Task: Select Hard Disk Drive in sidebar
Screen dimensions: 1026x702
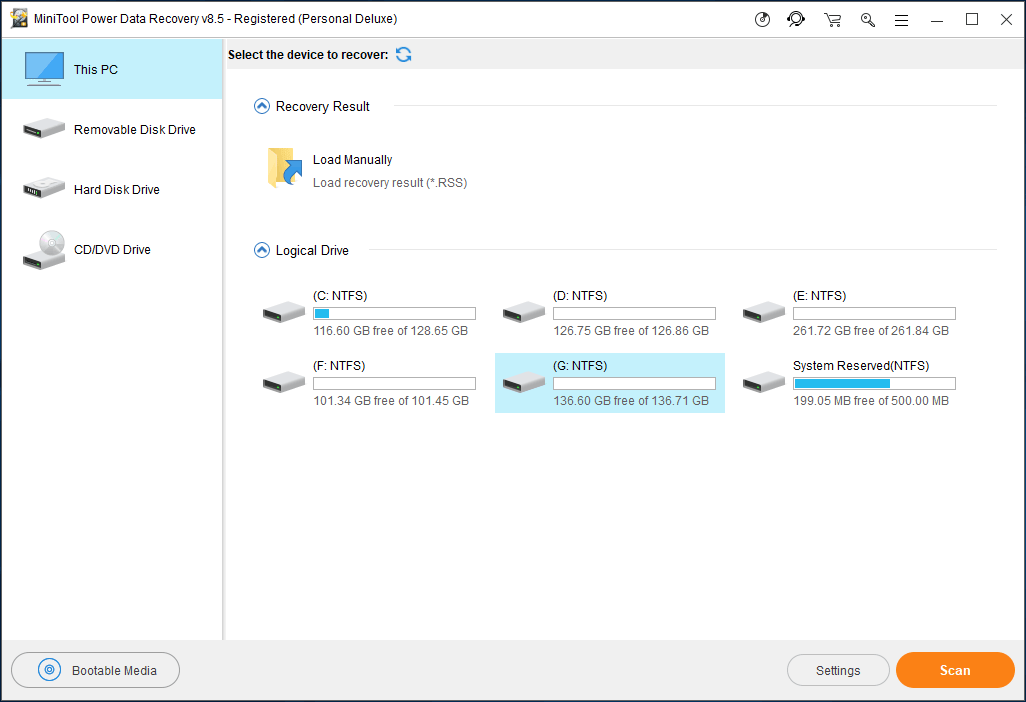Action: tap(111, 190)
